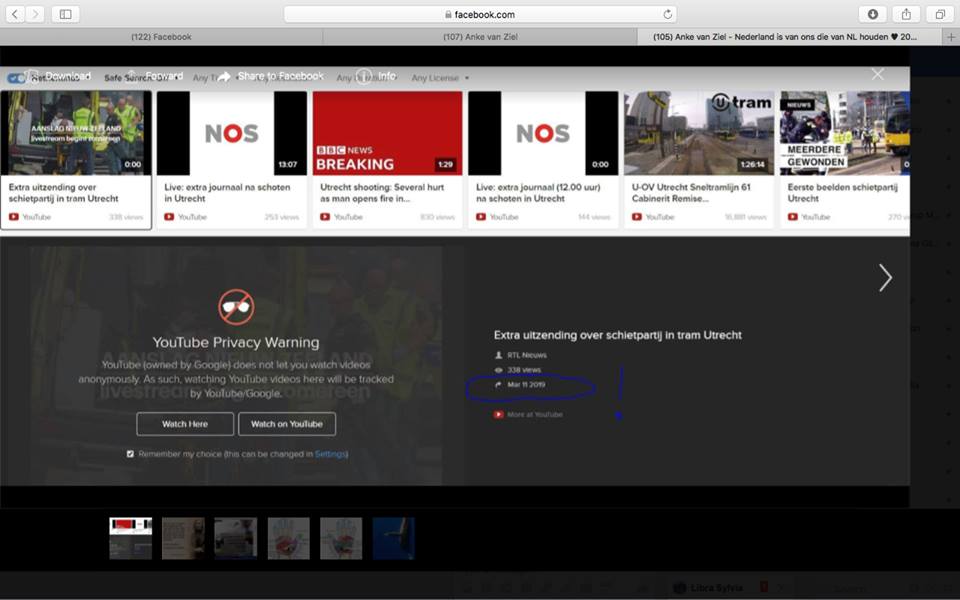Viewport: 960px width, 600px height.
Task: Click YouTube icon under U-OV Utrecht card
Action: click(637, 217)
